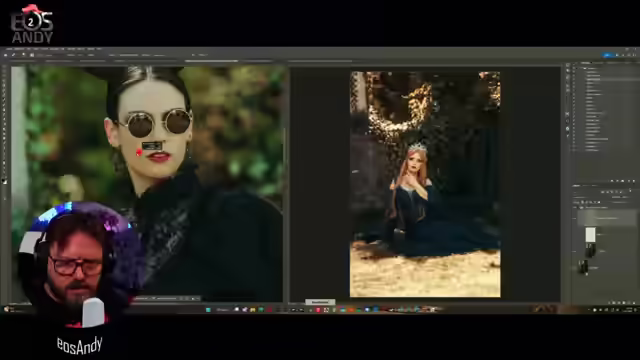Image resolution: width=640 pixels, height=360 pixels.
Task: Select the white layer mask thumbnail in Layers panel
Action: 590,235
